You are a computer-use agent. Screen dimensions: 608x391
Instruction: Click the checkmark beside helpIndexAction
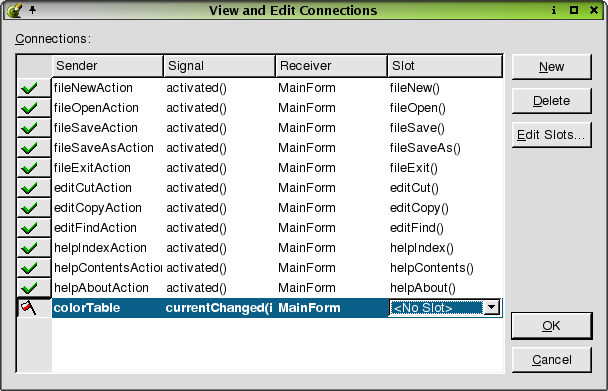pos(29,248)
